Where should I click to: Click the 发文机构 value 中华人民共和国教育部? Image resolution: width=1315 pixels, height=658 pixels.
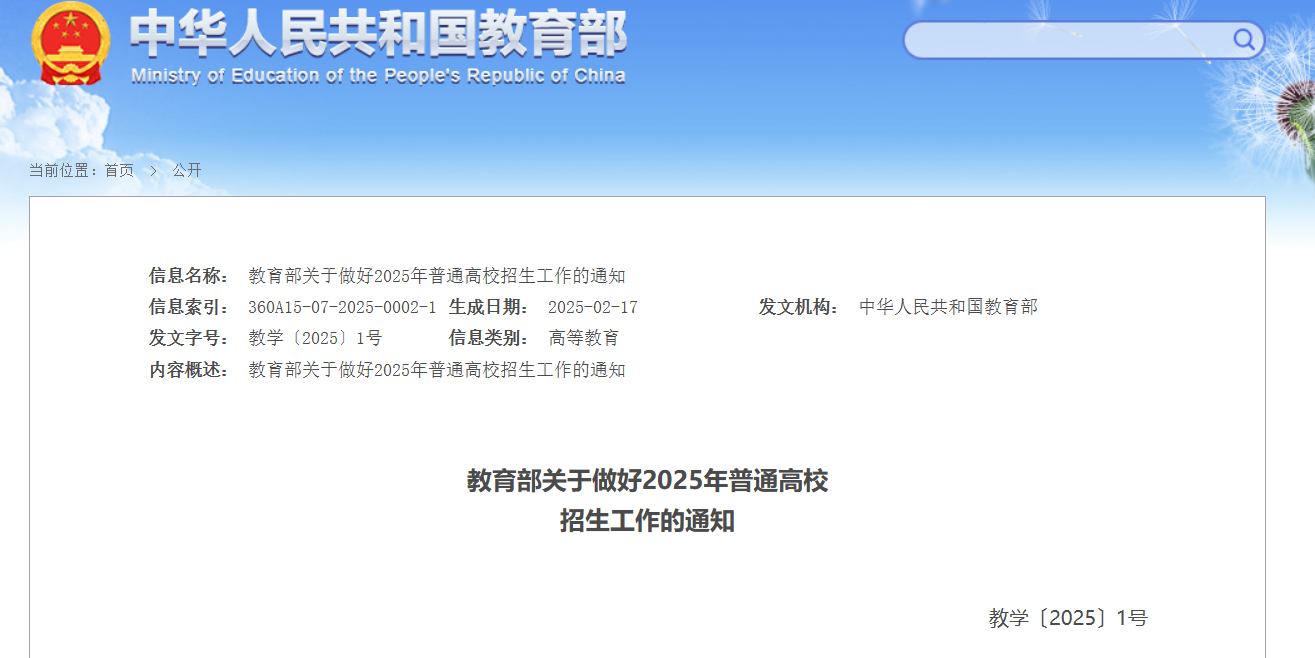(x=948, y=307)
